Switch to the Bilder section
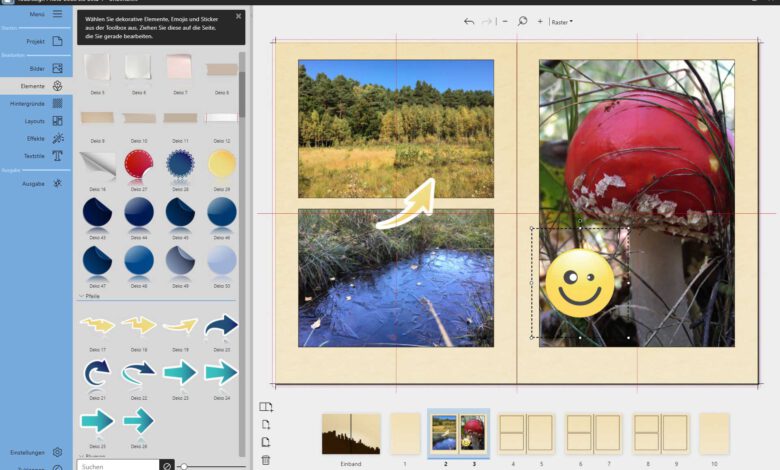This screenshot has height=470, width=780. 36,68
